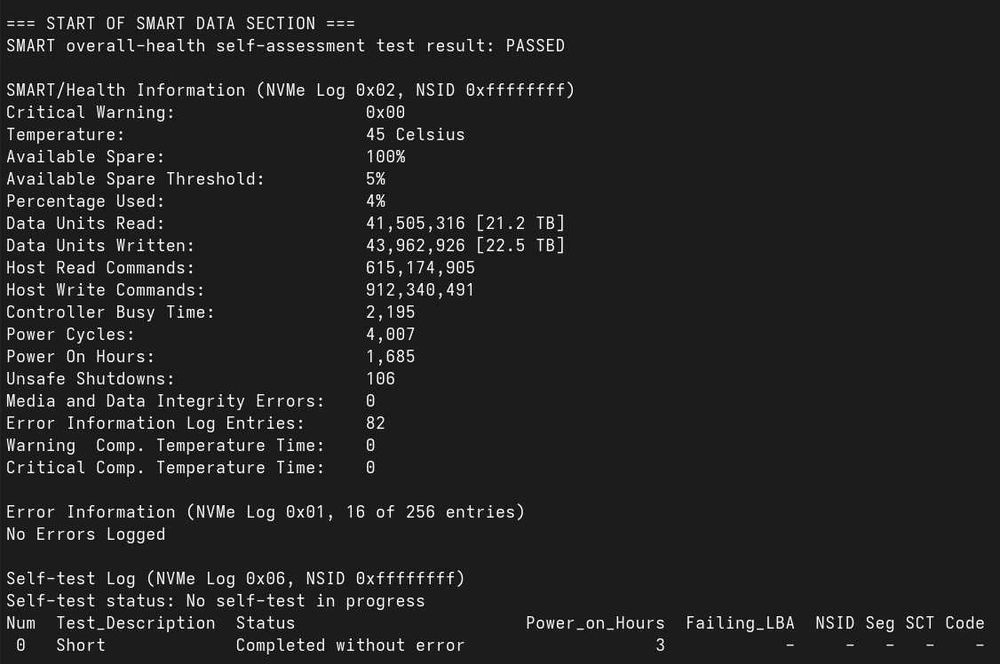Click the Critical Warning value 0x00
The image size is (1000, 664).
(x=385, y=112)
